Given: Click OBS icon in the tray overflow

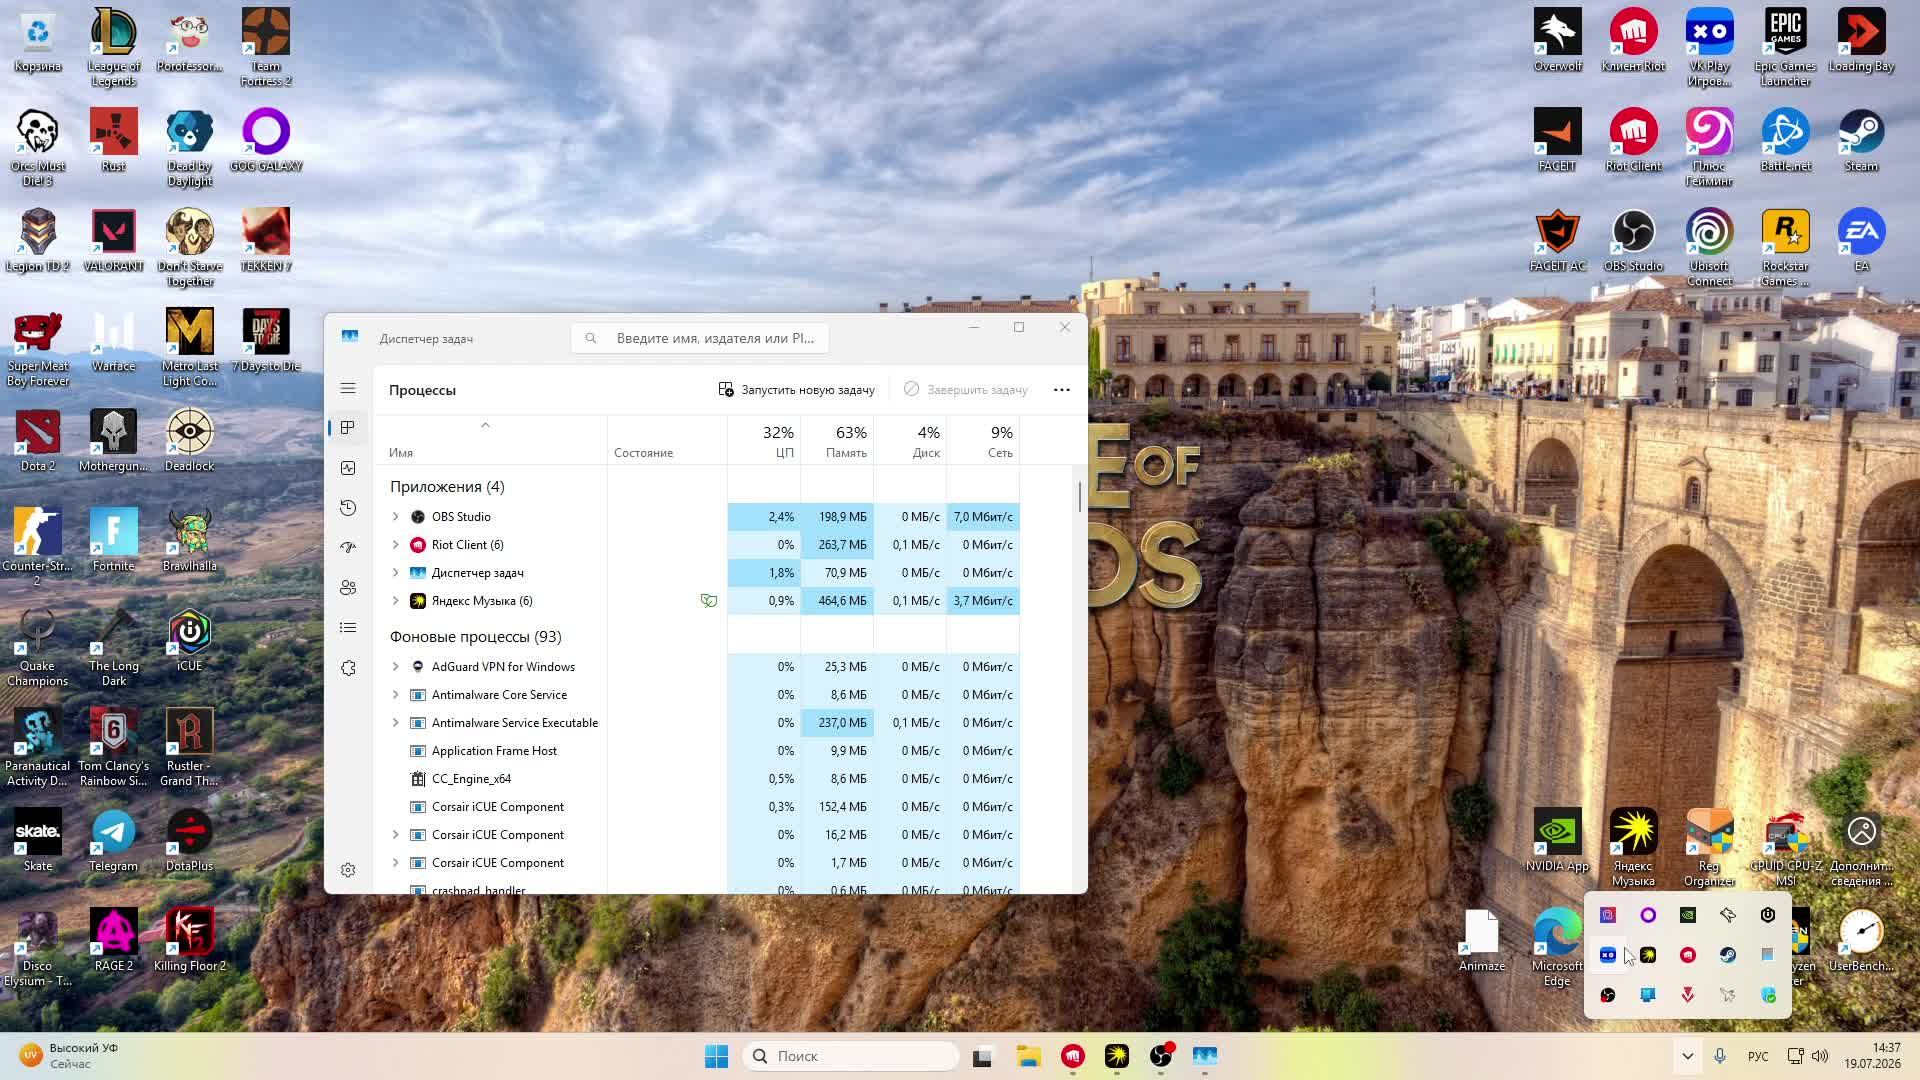Looking at the screenshot, I should [x=1608, y=995].
